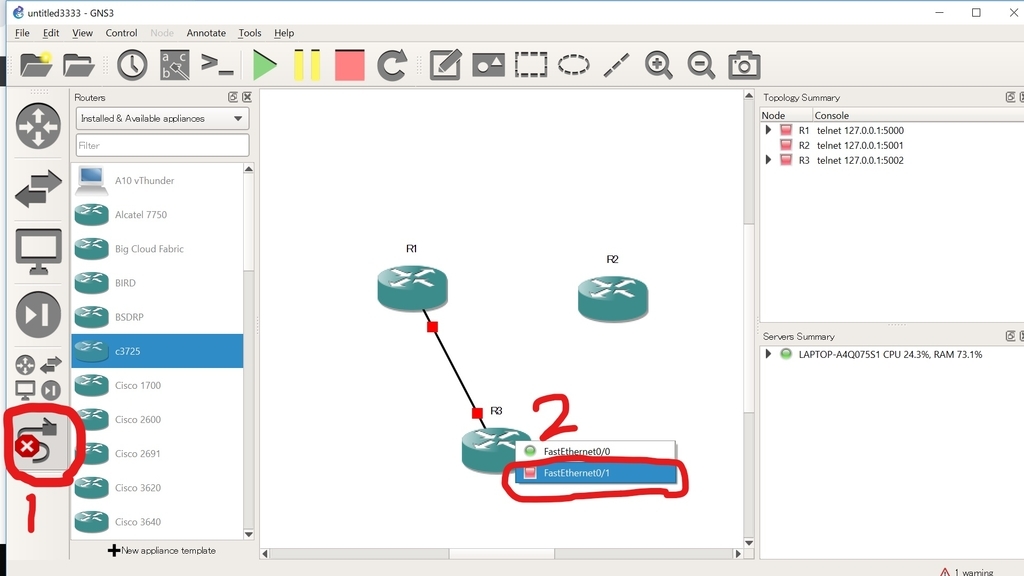Browse end devices monitor icon
Viewport: 1024px width, 576px height.
click(x=38, y=251)
